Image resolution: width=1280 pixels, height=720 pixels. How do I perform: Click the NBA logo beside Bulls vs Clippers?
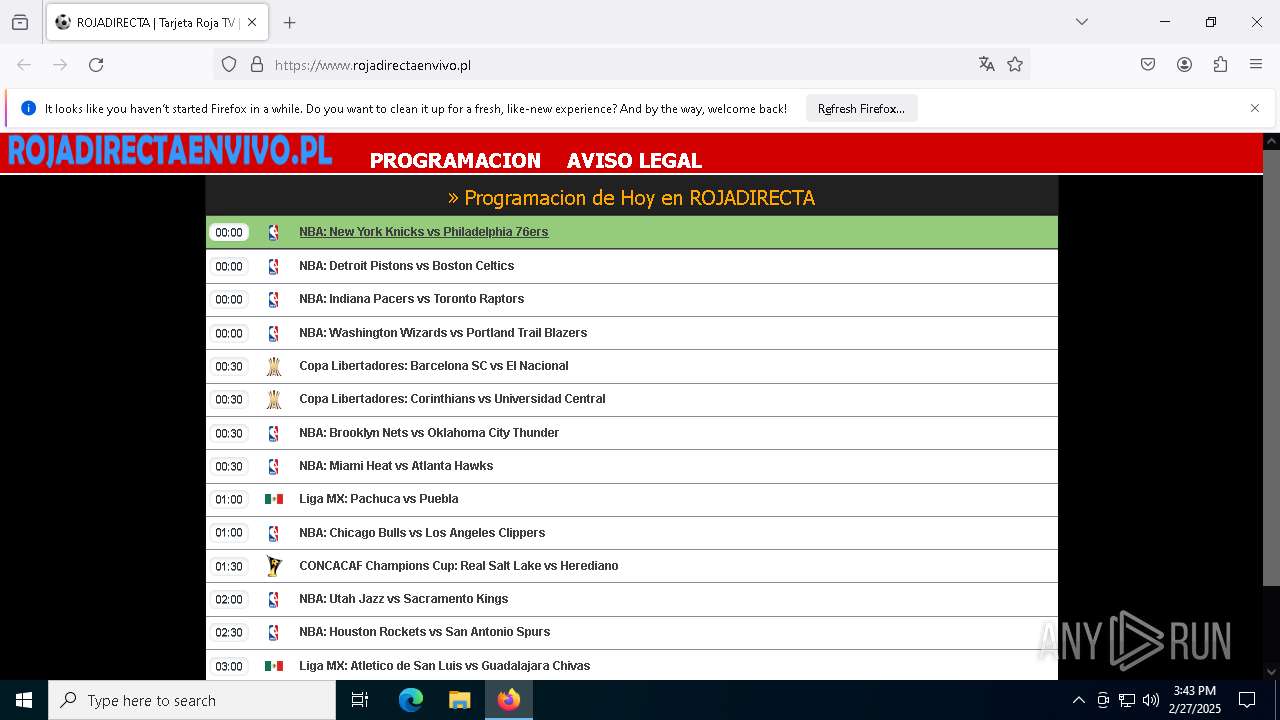[x=273, y=533]
